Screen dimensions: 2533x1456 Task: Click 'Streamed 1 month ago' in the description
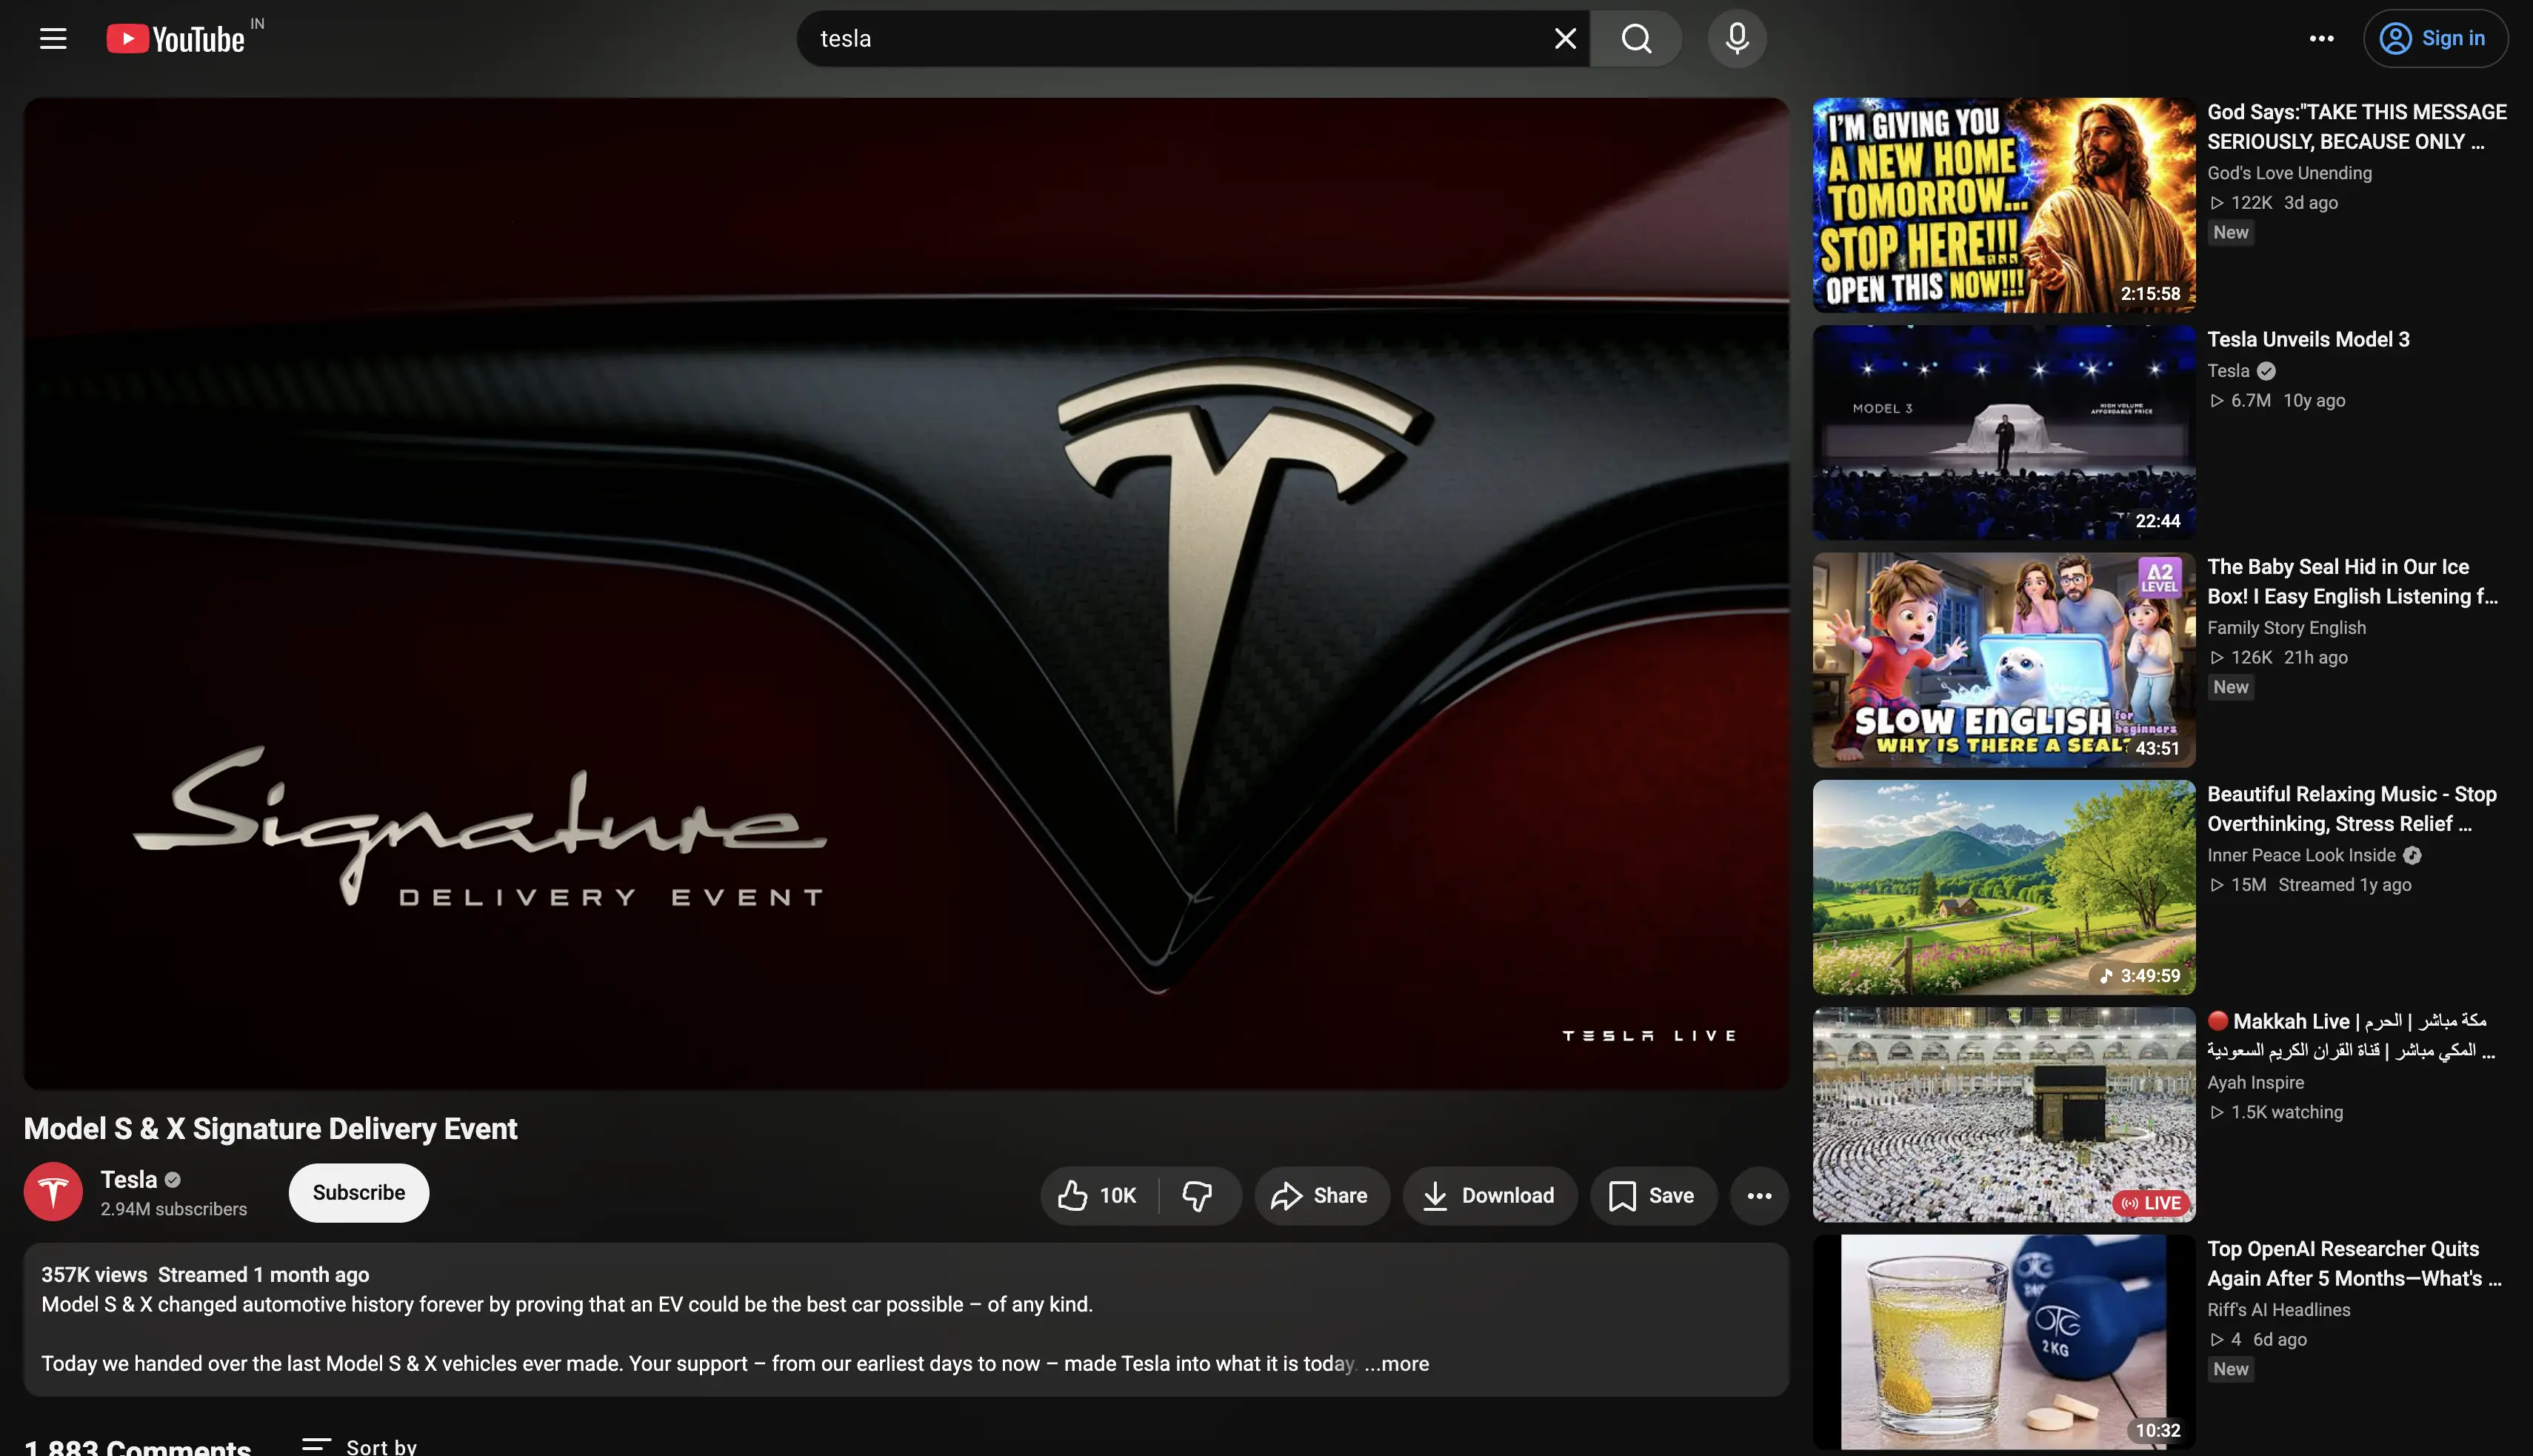[x=264, y=1275]
